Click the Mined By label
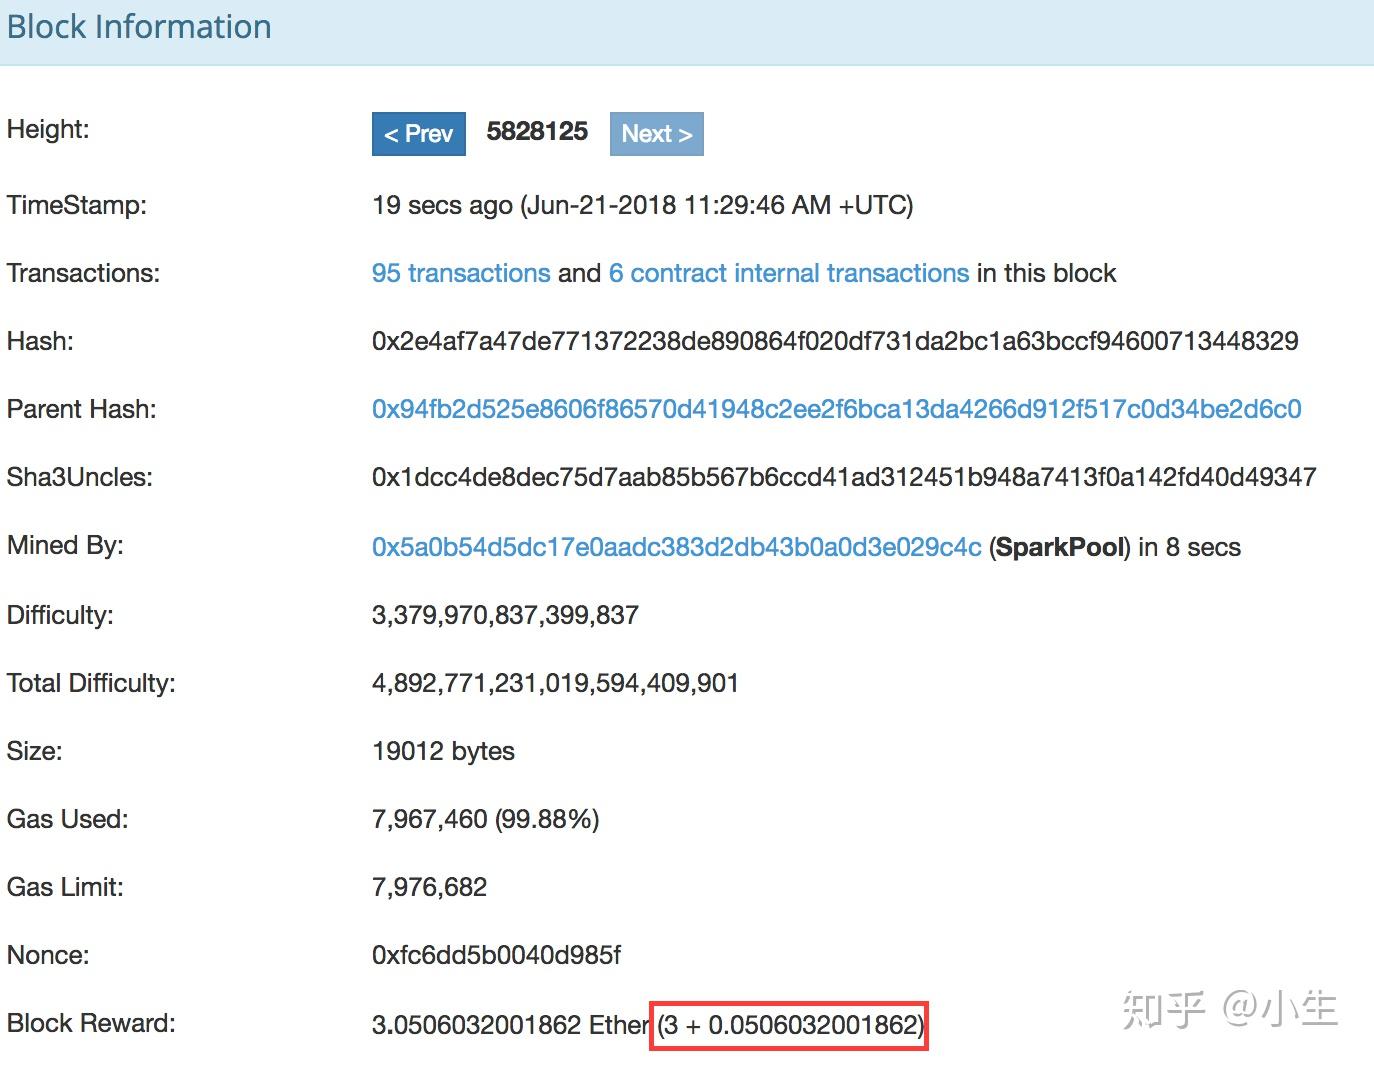This screenshot has width=1374, height=1066. click(65, 545)
